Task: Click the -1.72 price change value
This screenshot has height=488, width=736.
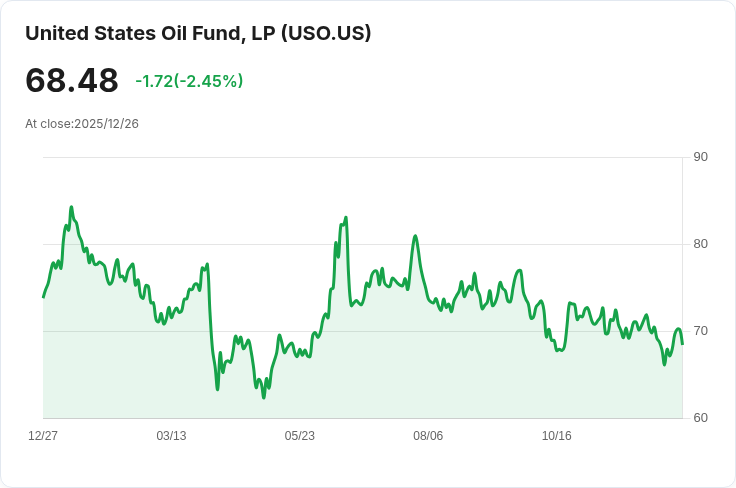Action: 154,81
